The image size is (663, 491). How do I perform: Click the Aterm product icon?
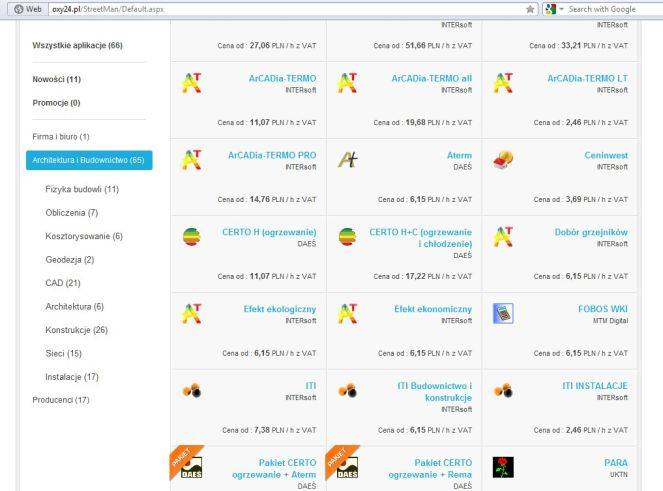347,160
